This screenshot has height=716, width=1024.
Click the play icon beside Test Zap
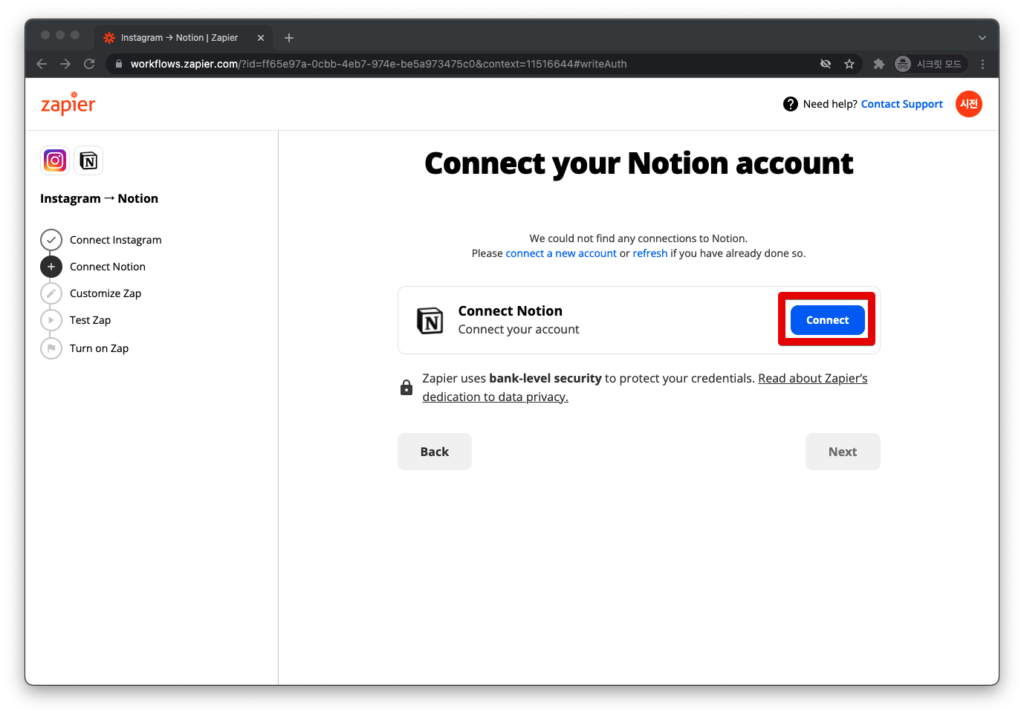tap(51, 320)
